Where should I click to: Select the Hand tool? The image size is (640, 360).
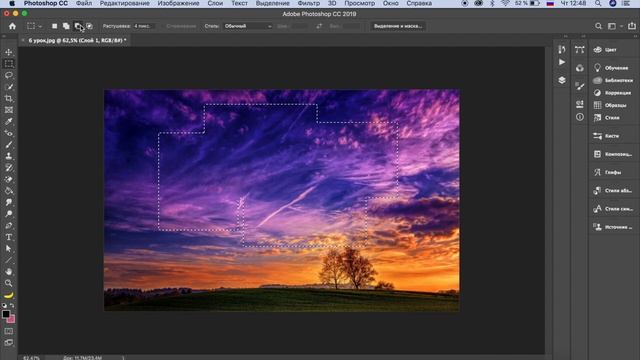(x=9, y=271)
